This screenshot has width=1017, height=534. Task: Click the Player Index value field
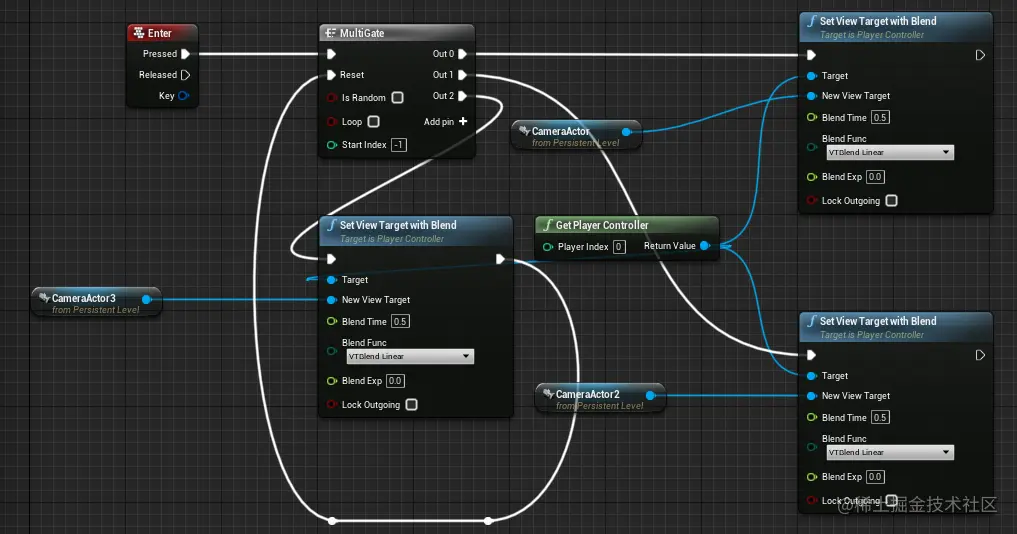(619, 247)
